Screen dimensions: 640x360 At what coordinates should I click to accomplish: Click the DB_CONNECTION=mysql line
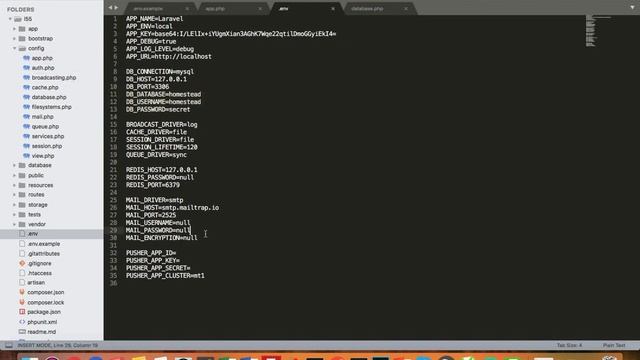click(160, 71)
